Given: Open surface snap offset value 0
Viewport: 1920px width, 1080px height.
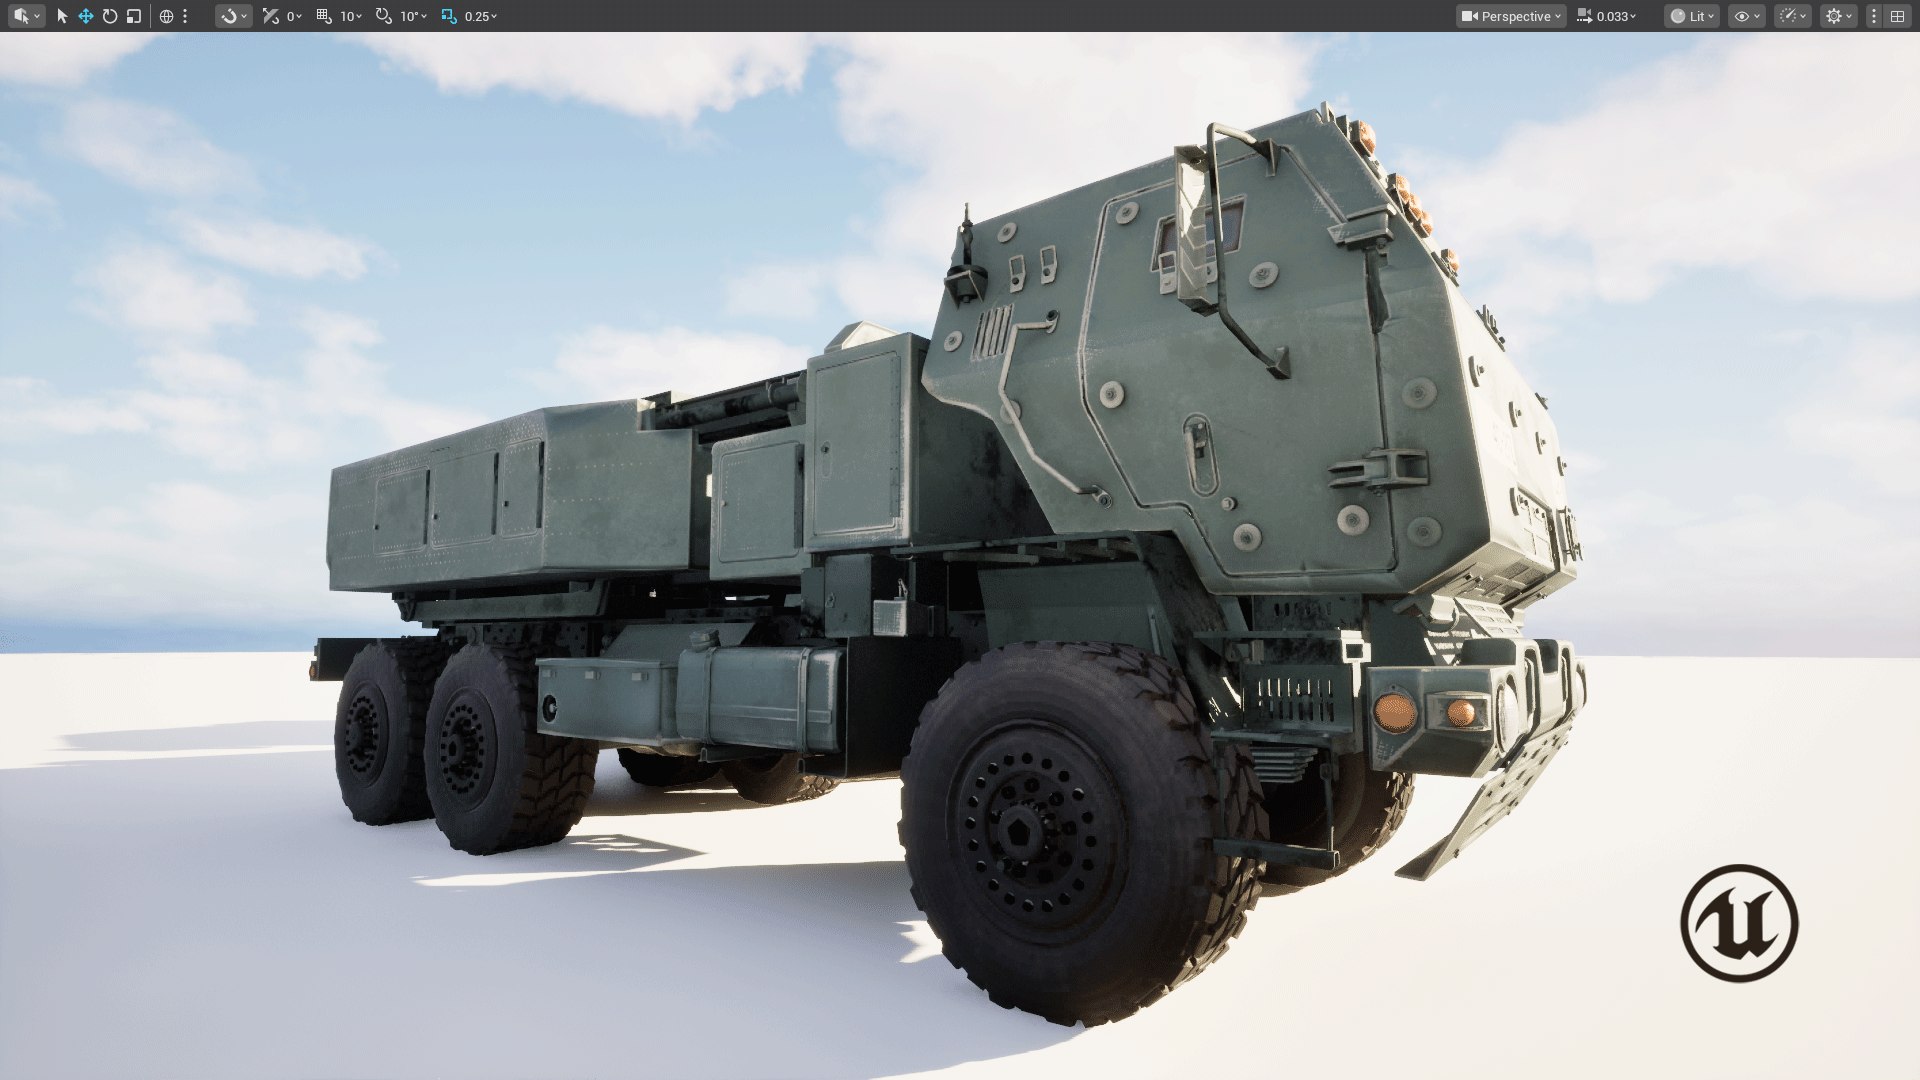Looking at the screenshot, I should pyautogui.click(x=294, y=16).
